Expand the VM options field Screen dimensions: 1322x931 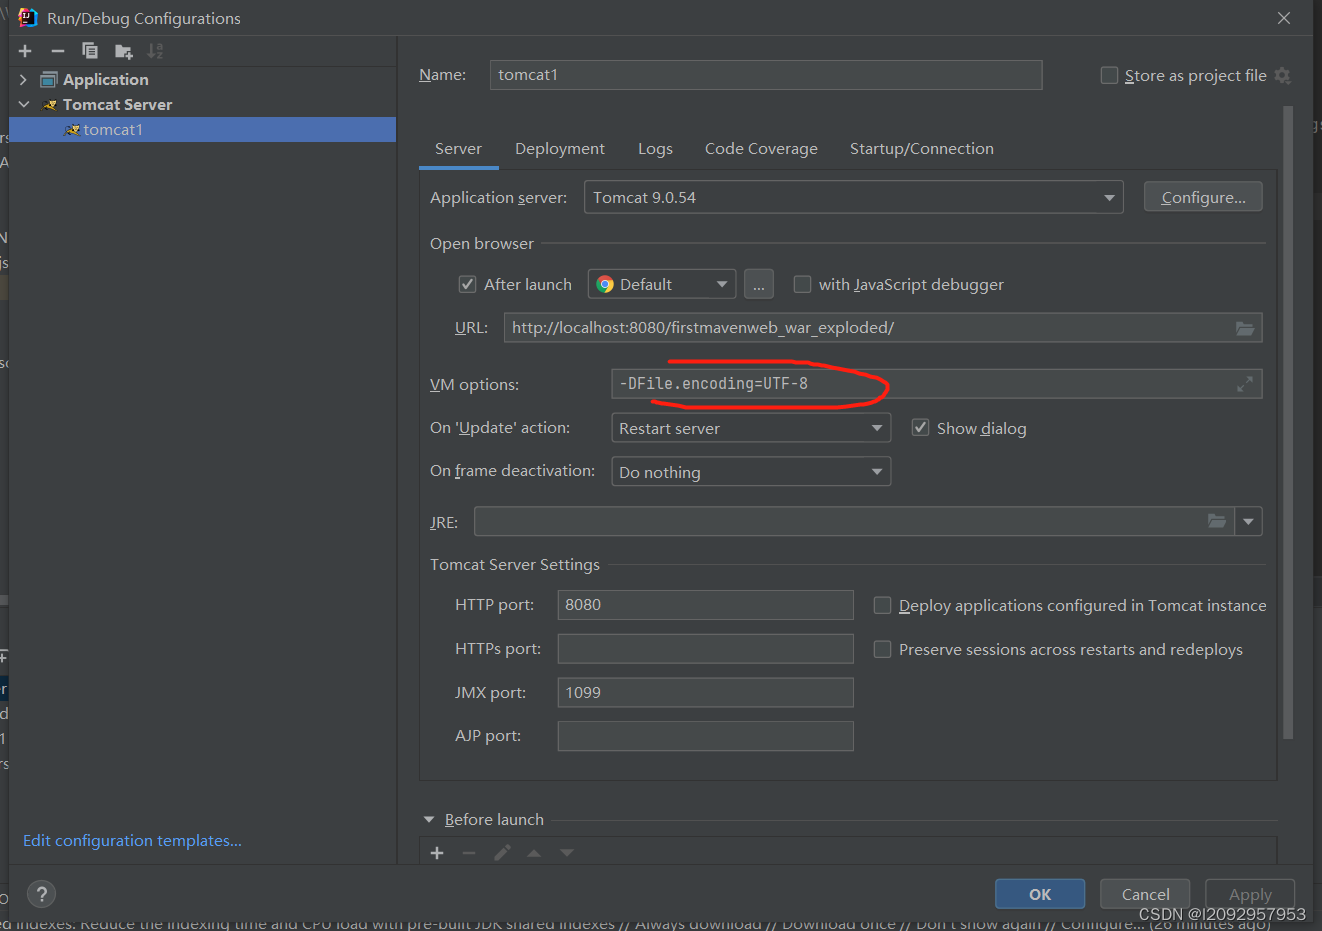pos(1245,384)
